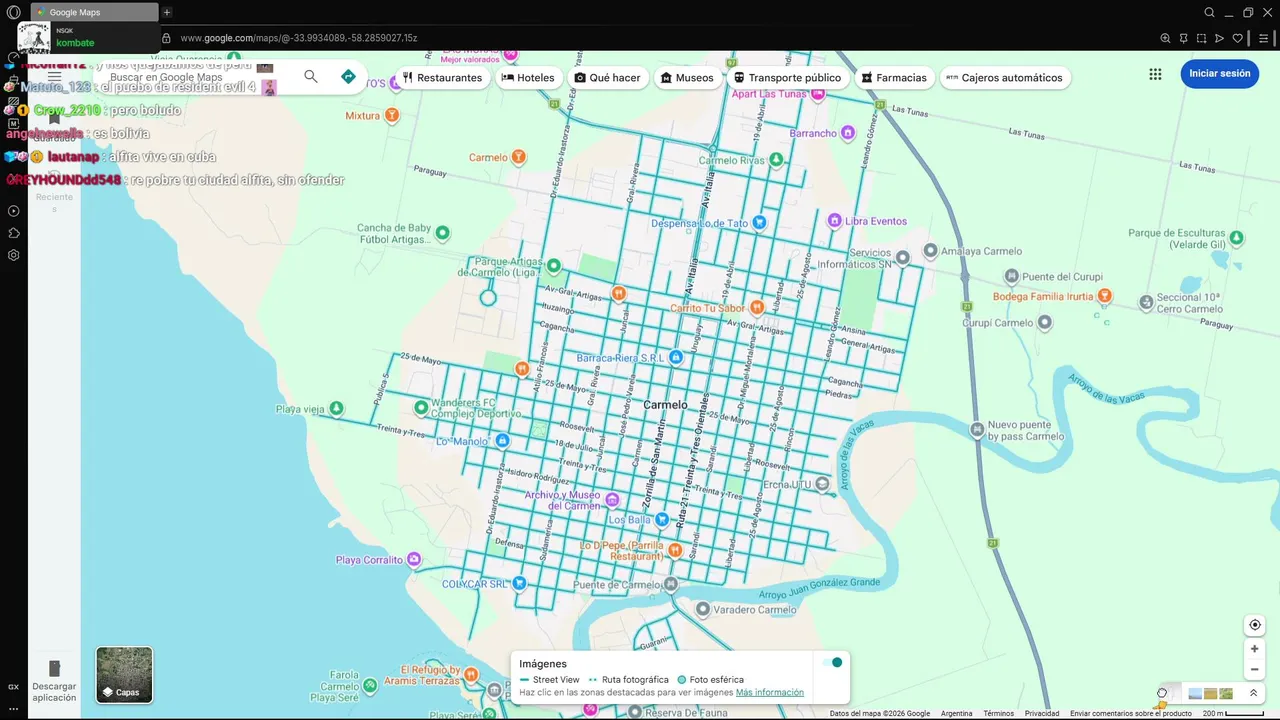Click the Iniciar sesión button
This screenshot has height=720, width=1280.
[1219, 73]
